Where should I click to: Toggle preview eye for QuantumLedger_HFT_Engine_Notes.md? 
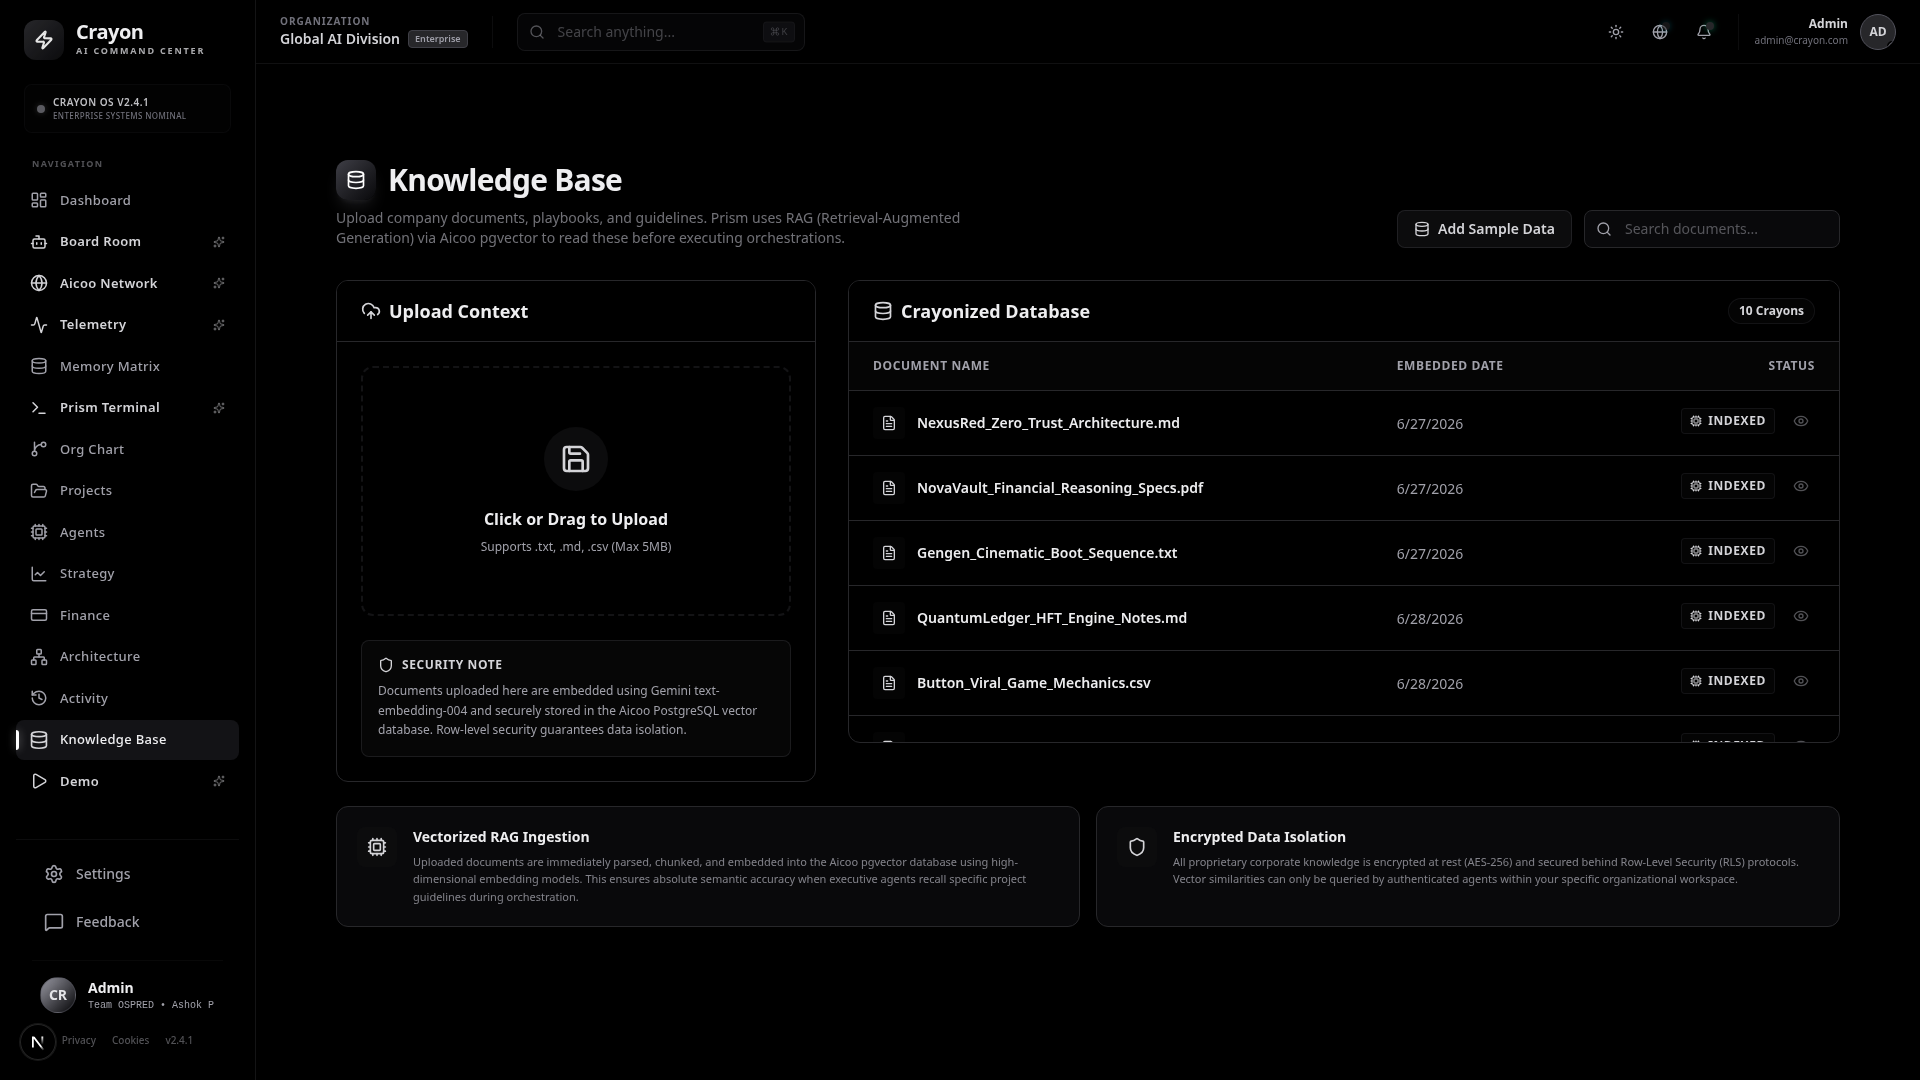[1801, 616]
